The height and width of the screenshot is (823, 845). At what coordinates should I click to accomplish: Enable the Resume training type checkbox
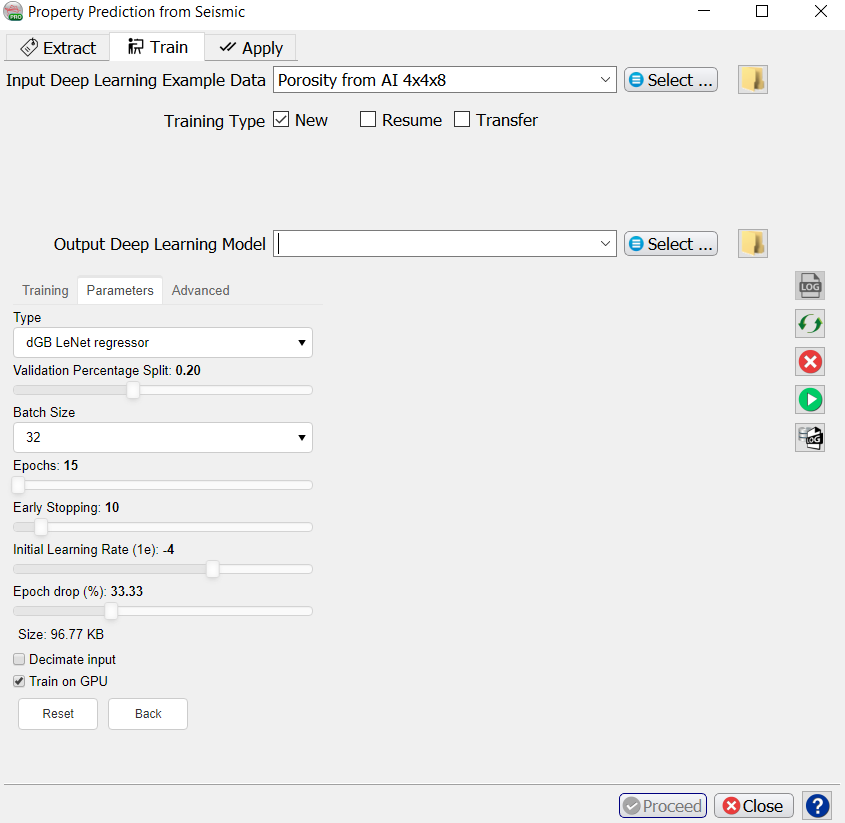pyautogui.click(x=368, y=120)
